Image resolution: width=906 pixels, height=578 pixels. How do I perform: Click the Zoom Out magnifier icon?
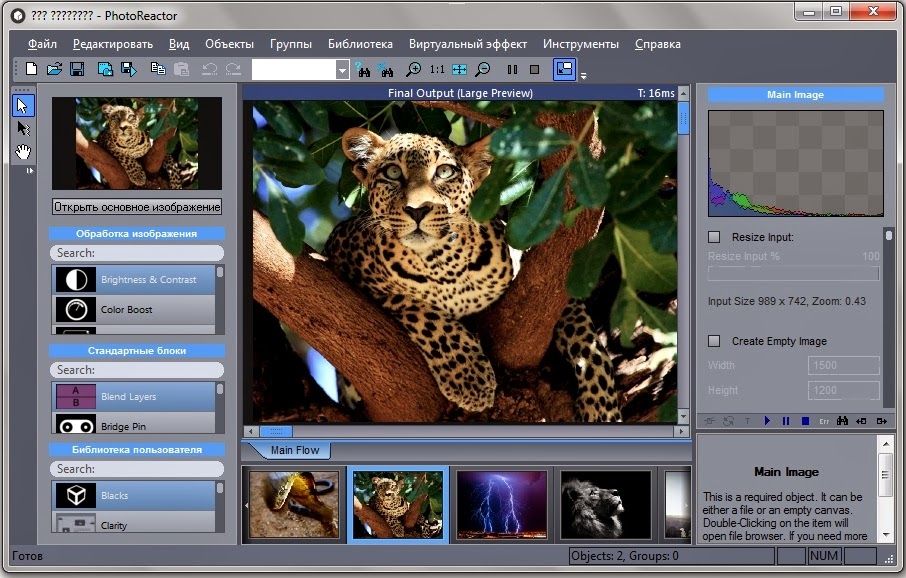pos(483,69)
